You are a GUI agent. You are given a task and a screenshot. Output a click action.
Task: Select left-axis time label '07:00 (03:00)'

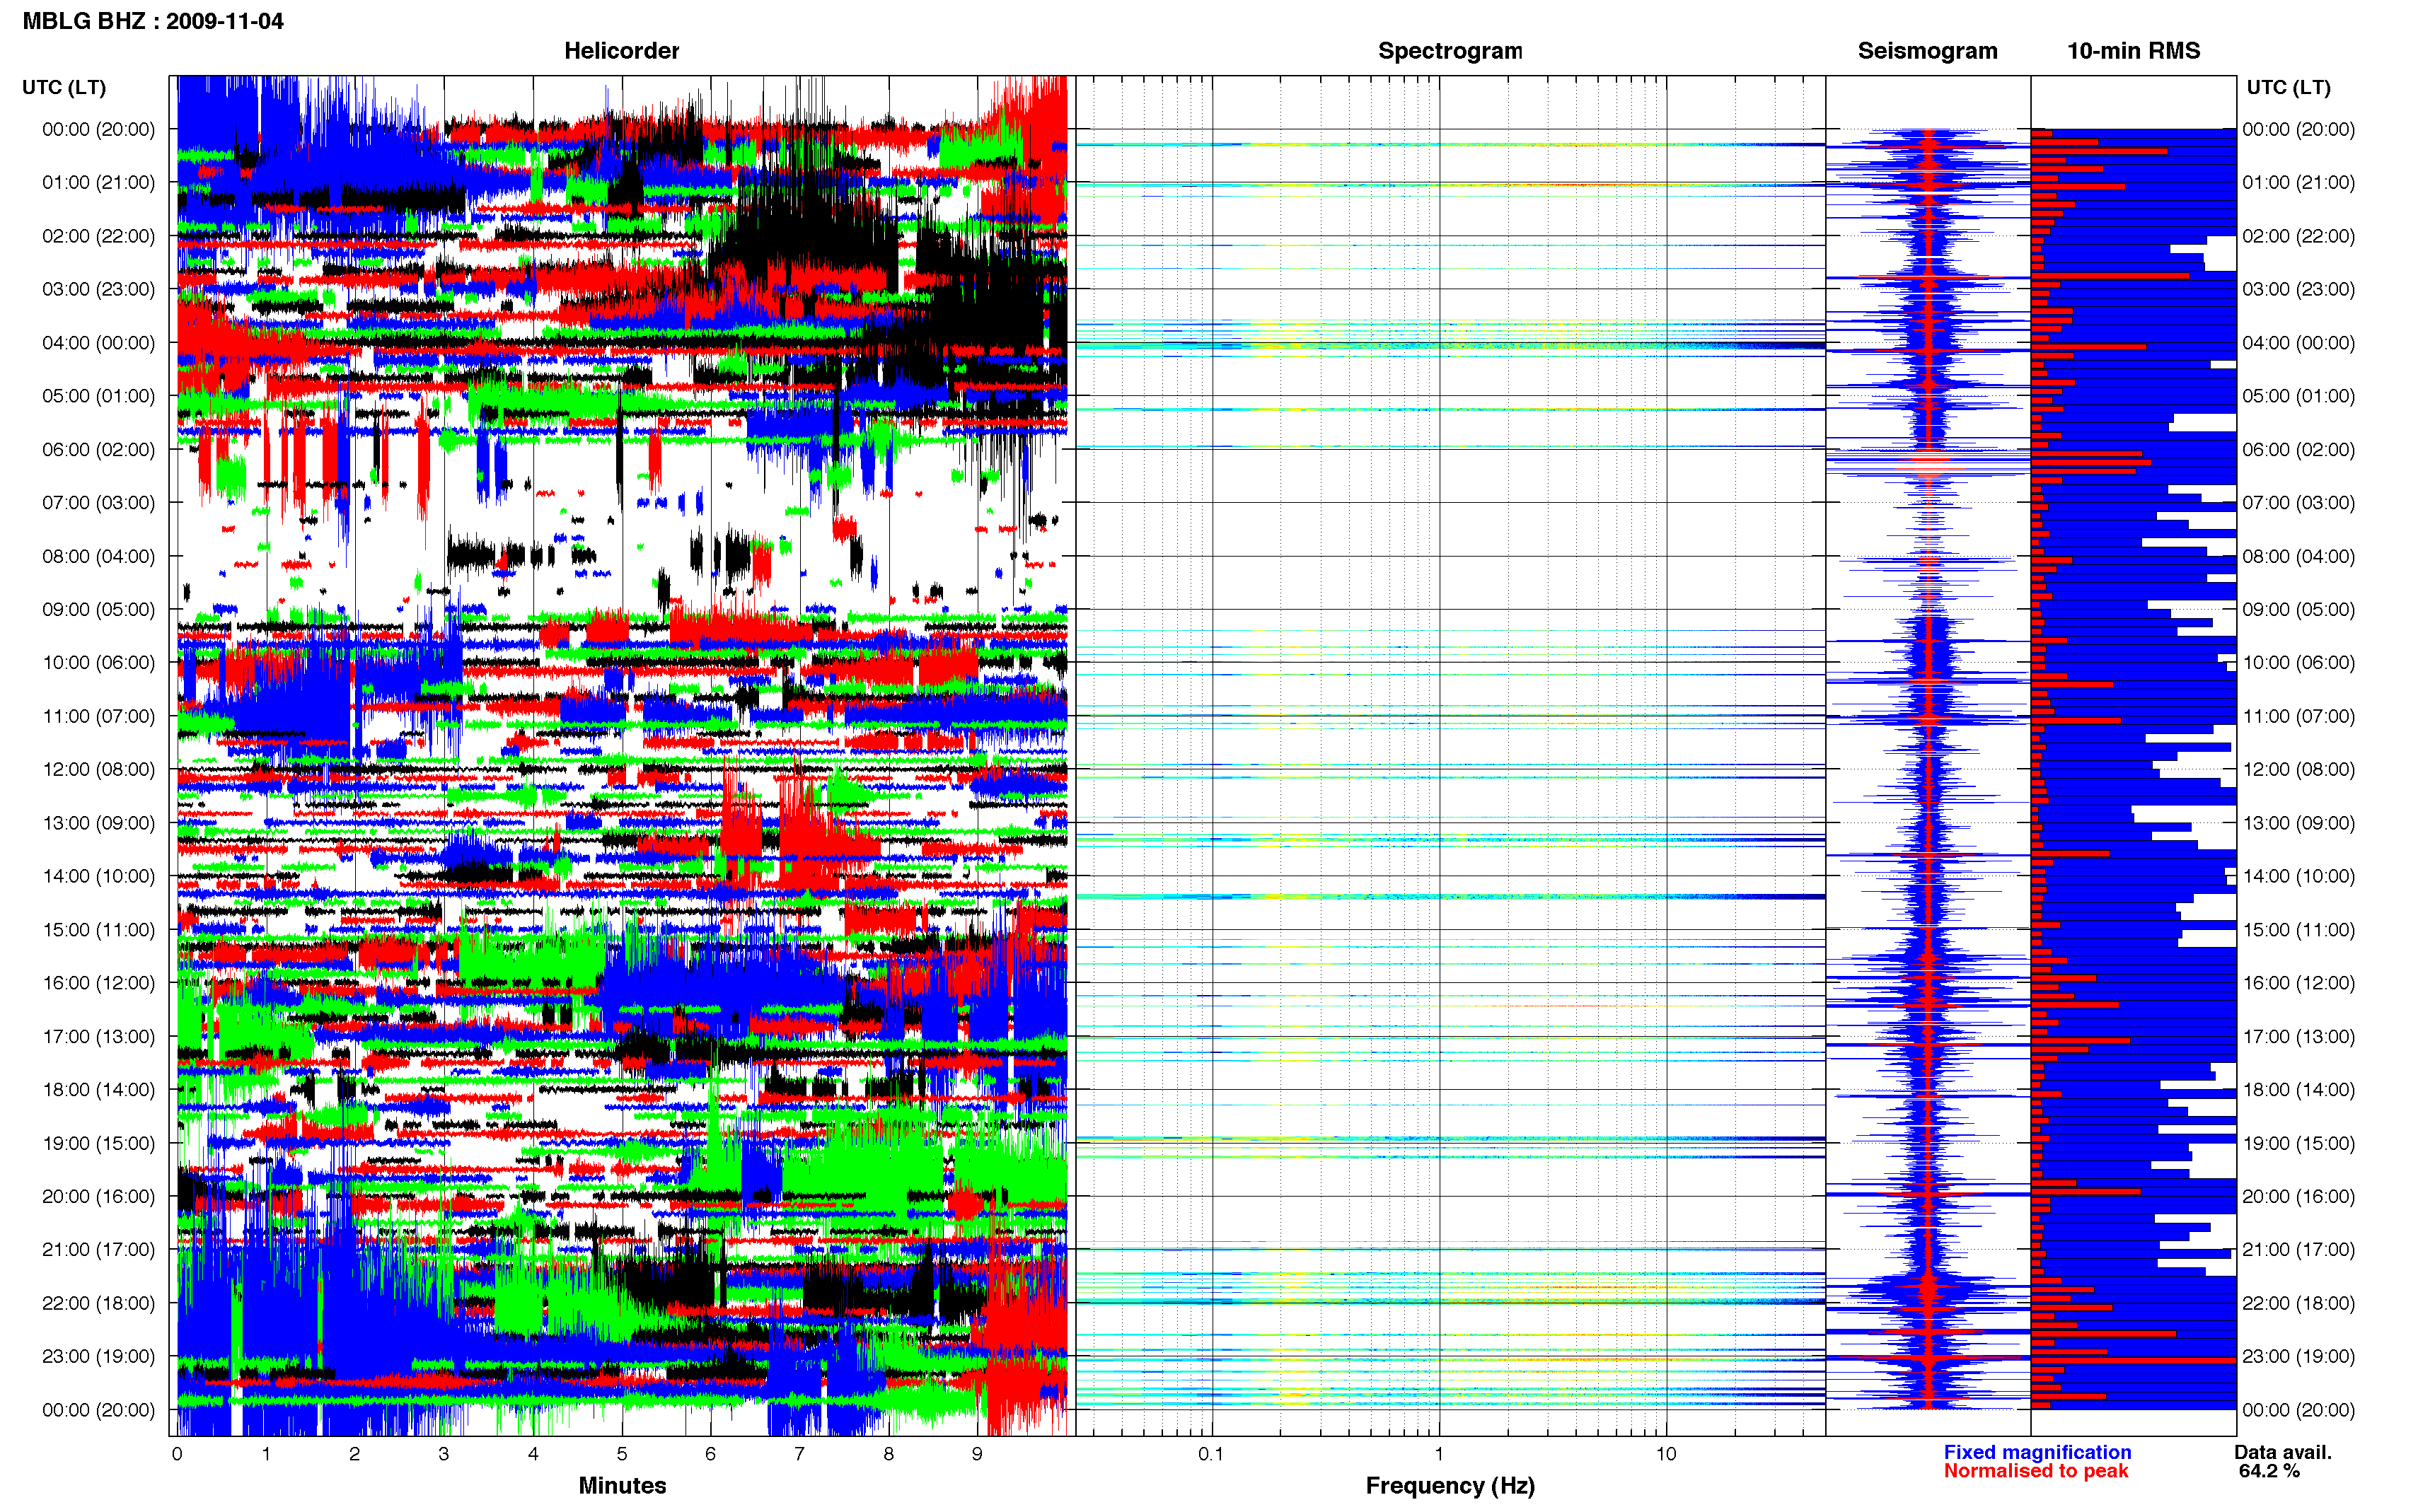pyautogui.click(x=98, y=503)
